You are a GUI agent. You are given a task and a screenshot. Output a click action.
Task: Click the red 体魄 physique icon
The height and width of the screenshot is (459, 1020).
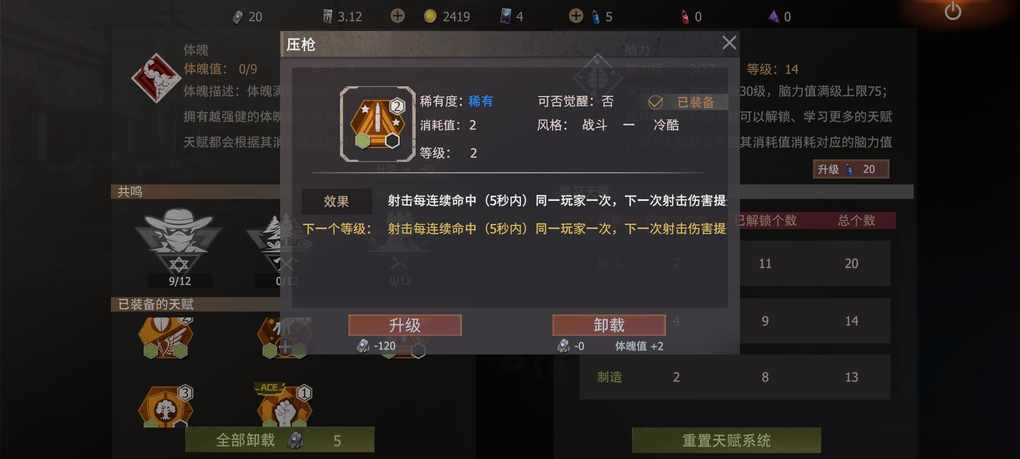(x=155, y=77)
